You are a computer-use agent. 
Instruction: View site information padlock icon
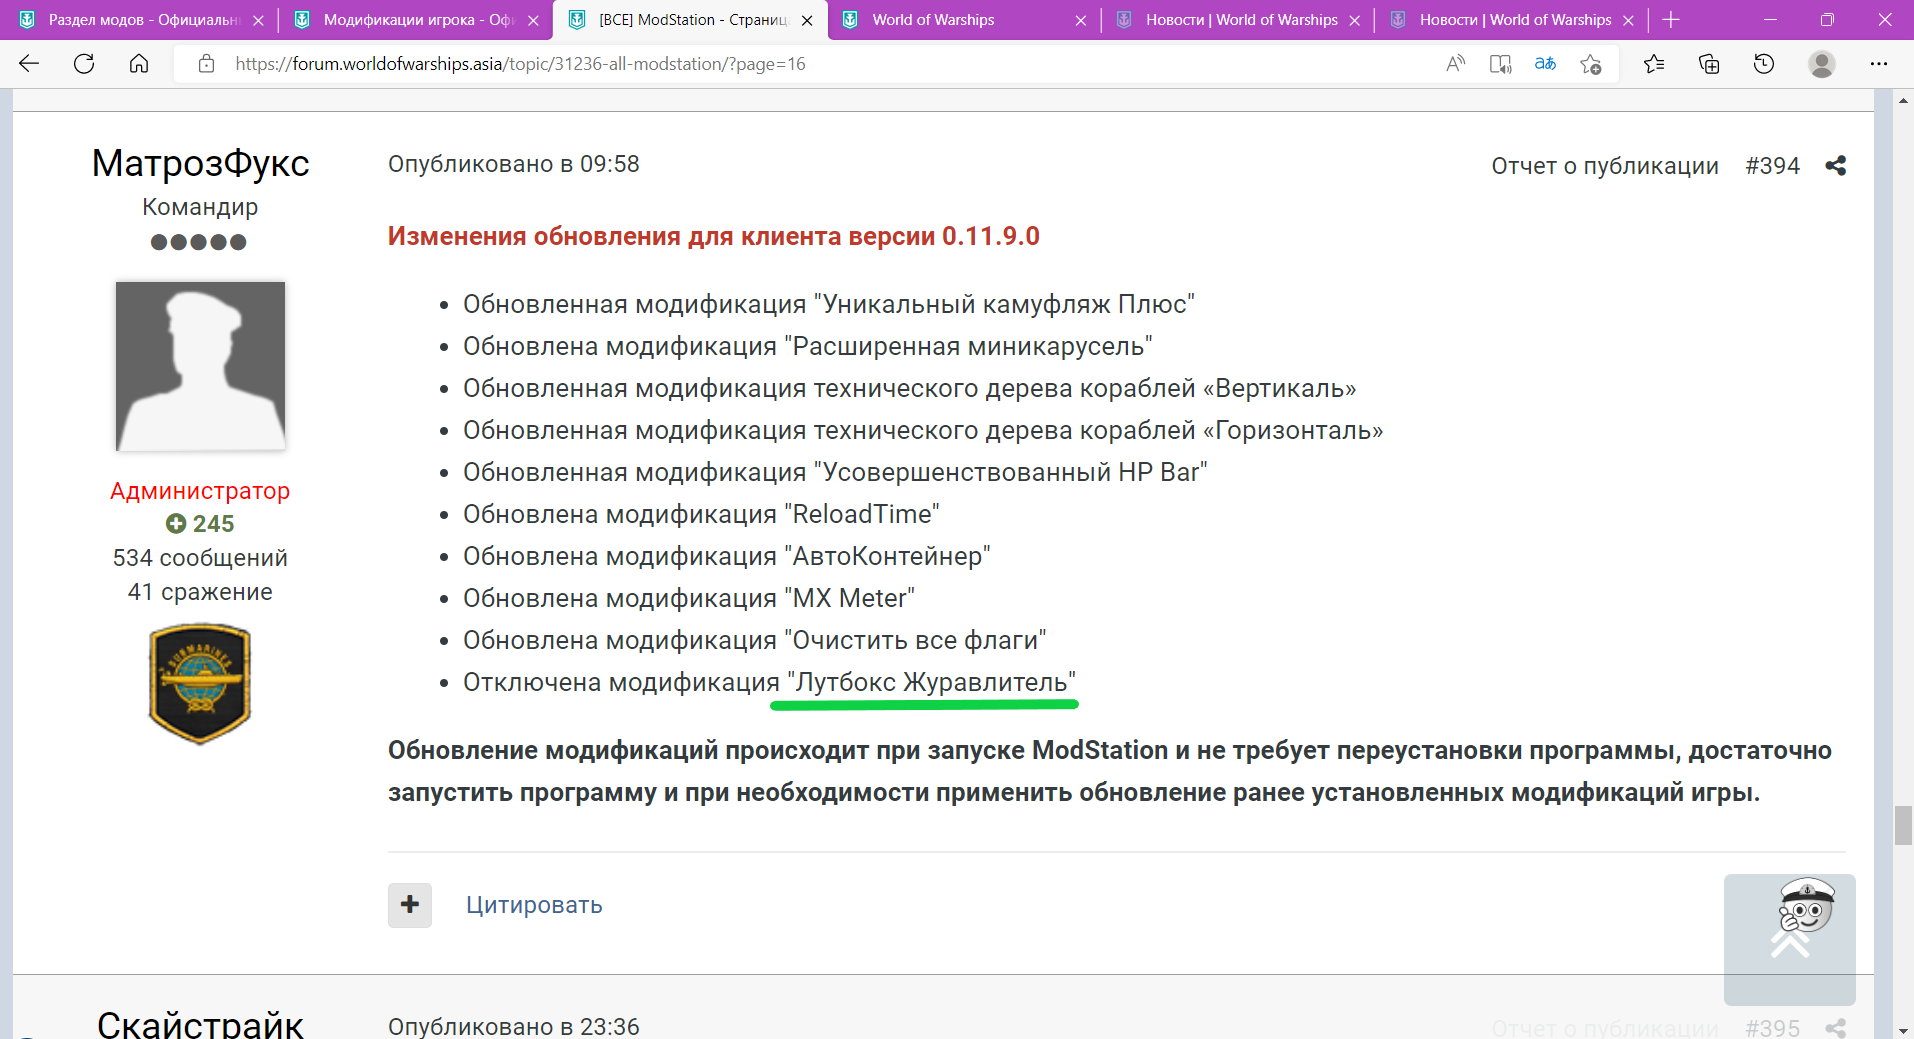pos(206,64)
